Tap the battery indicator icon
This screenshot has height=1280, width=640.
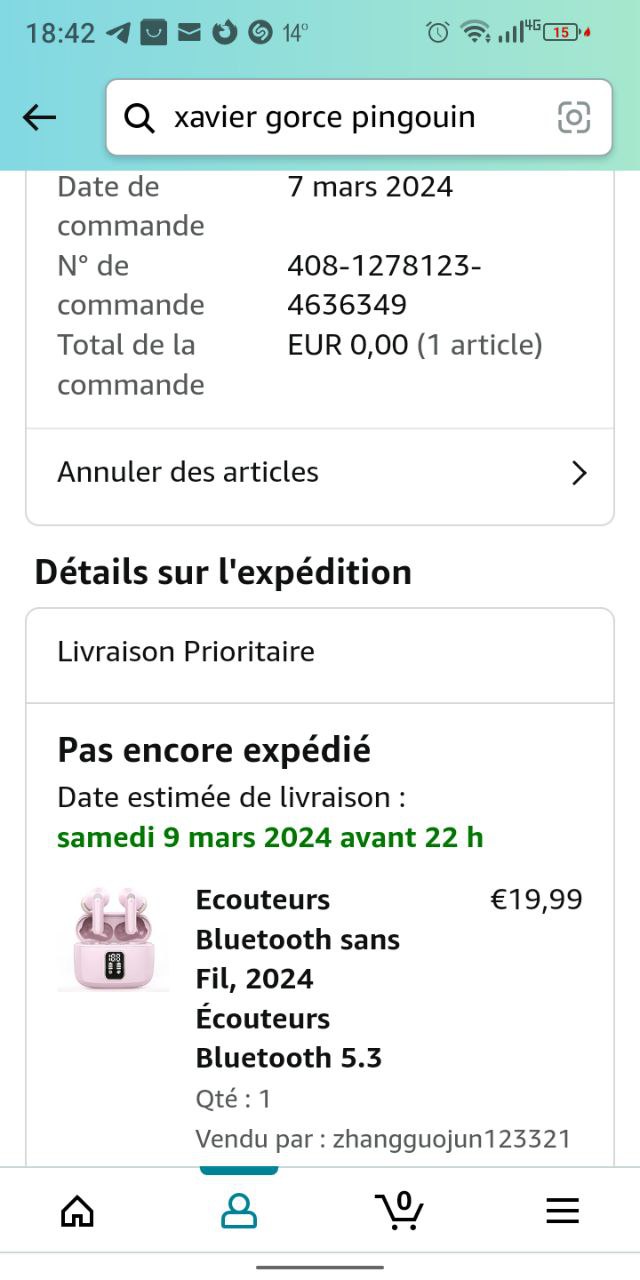pos(562,32)
